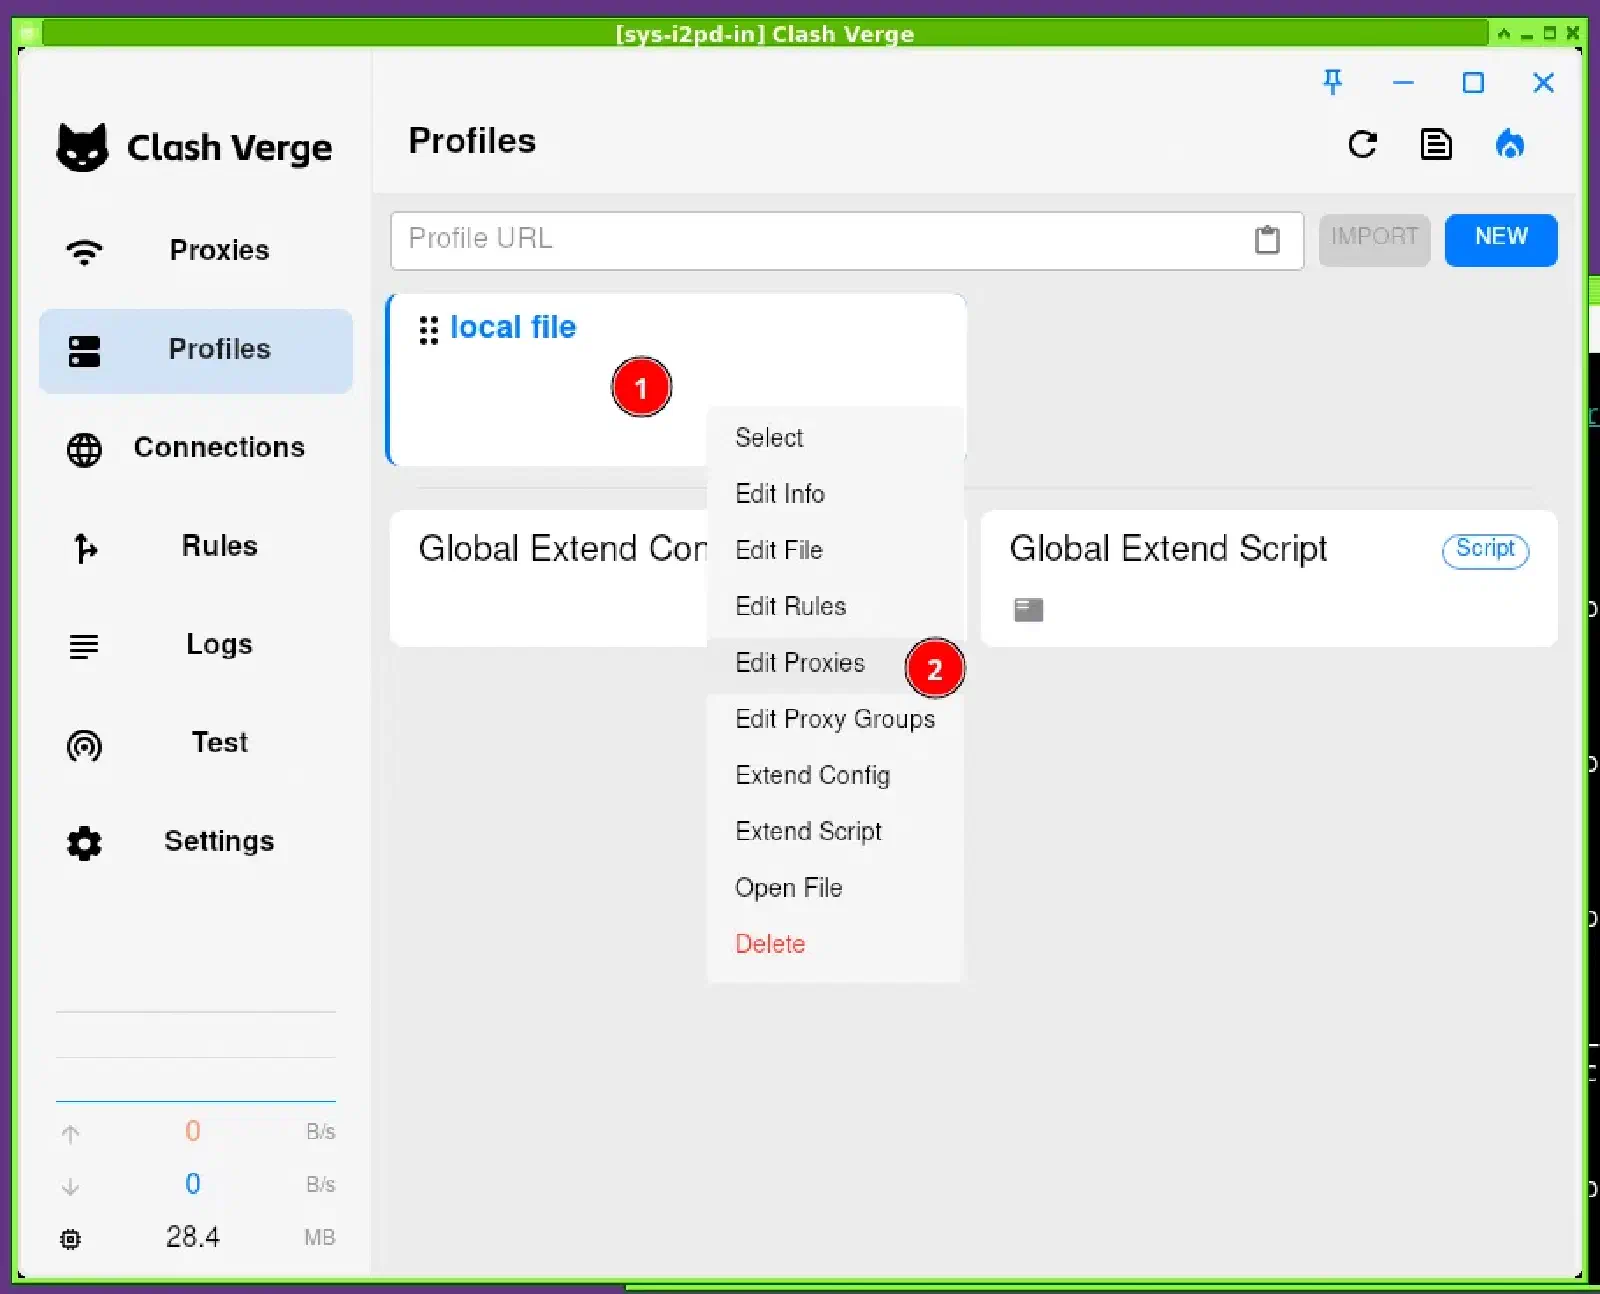Click the Connections globe icon
This screenshot has height=1294, width=1600.
tap(84, 449)
